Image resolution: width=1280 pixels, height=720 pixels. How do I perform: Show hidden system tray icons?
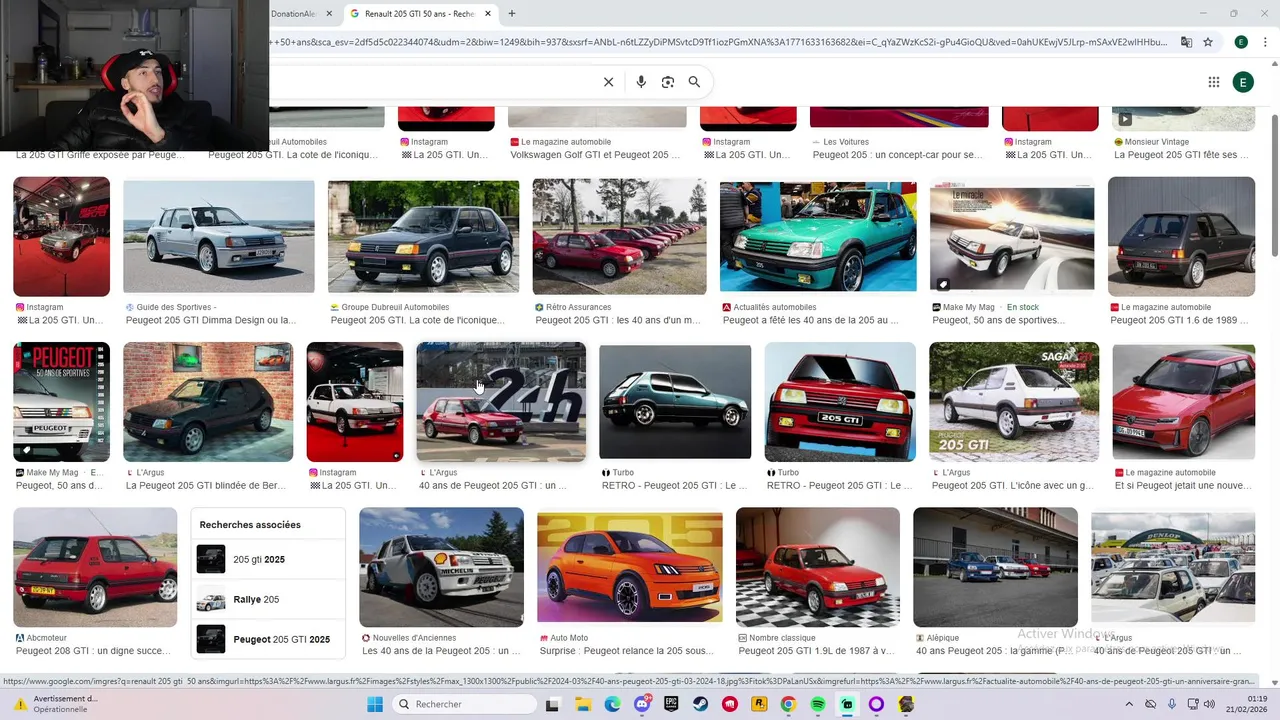tap(1130, 704)
